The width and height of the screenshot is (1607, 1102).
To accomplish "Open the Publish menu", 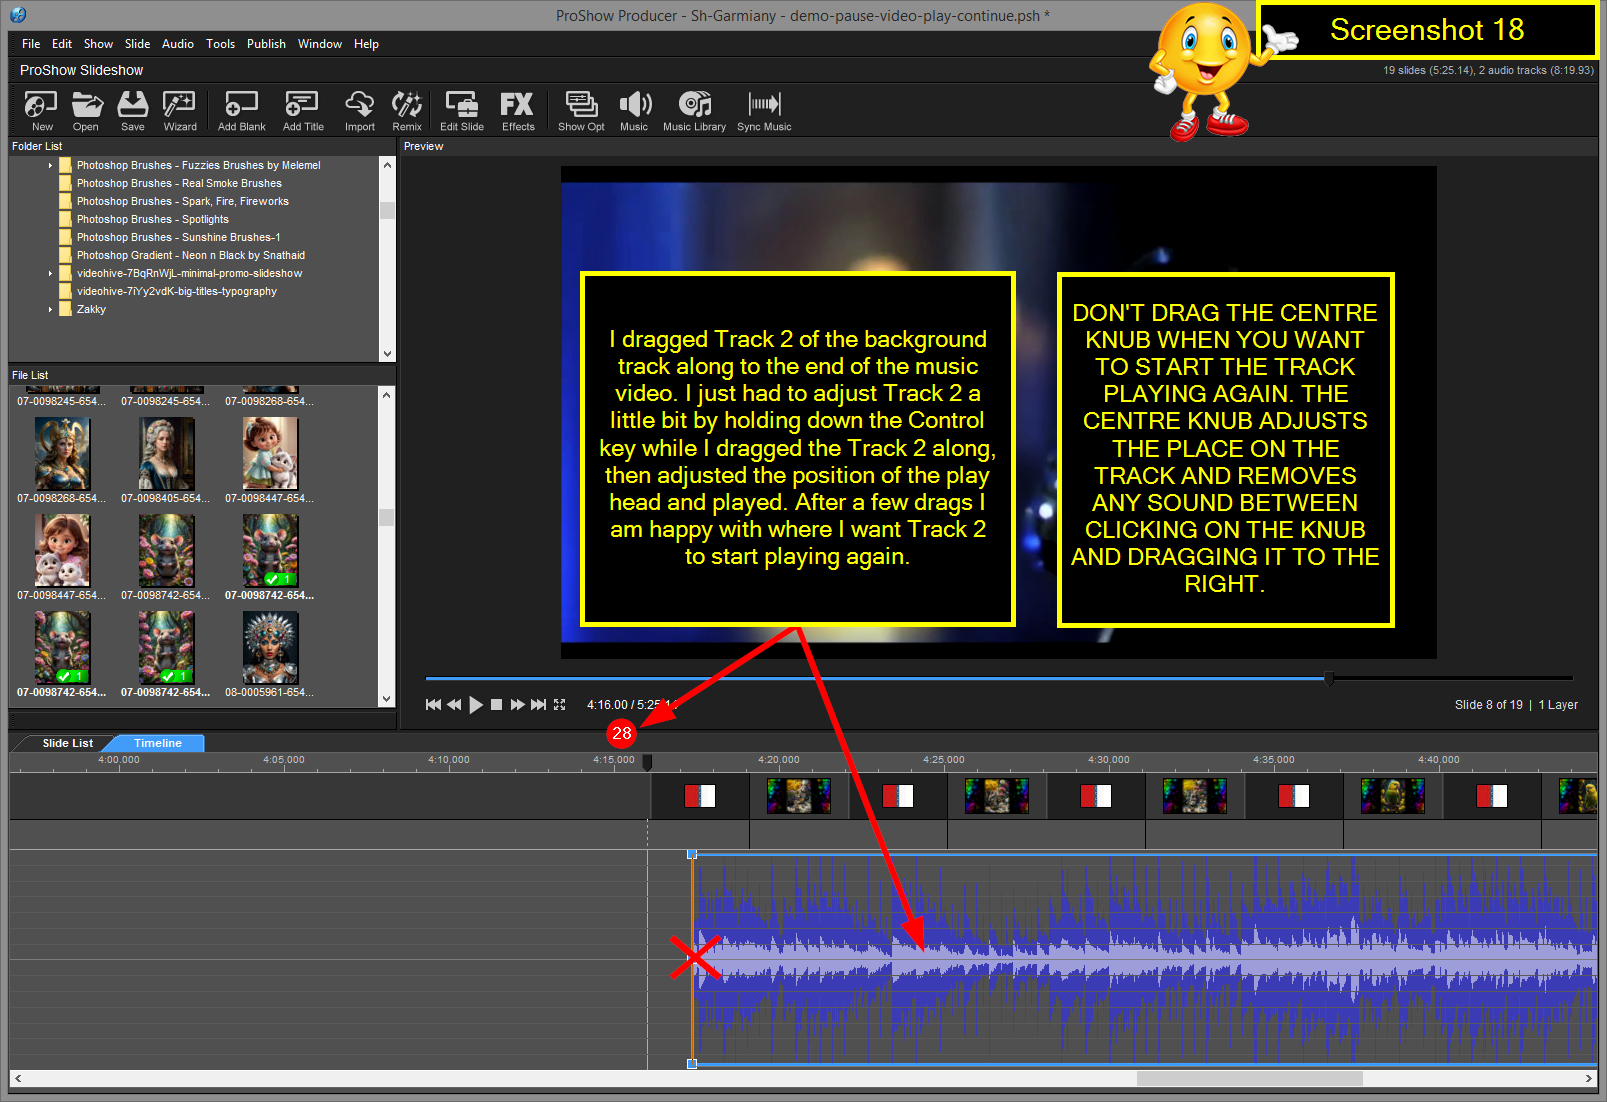I will (266, 44).
